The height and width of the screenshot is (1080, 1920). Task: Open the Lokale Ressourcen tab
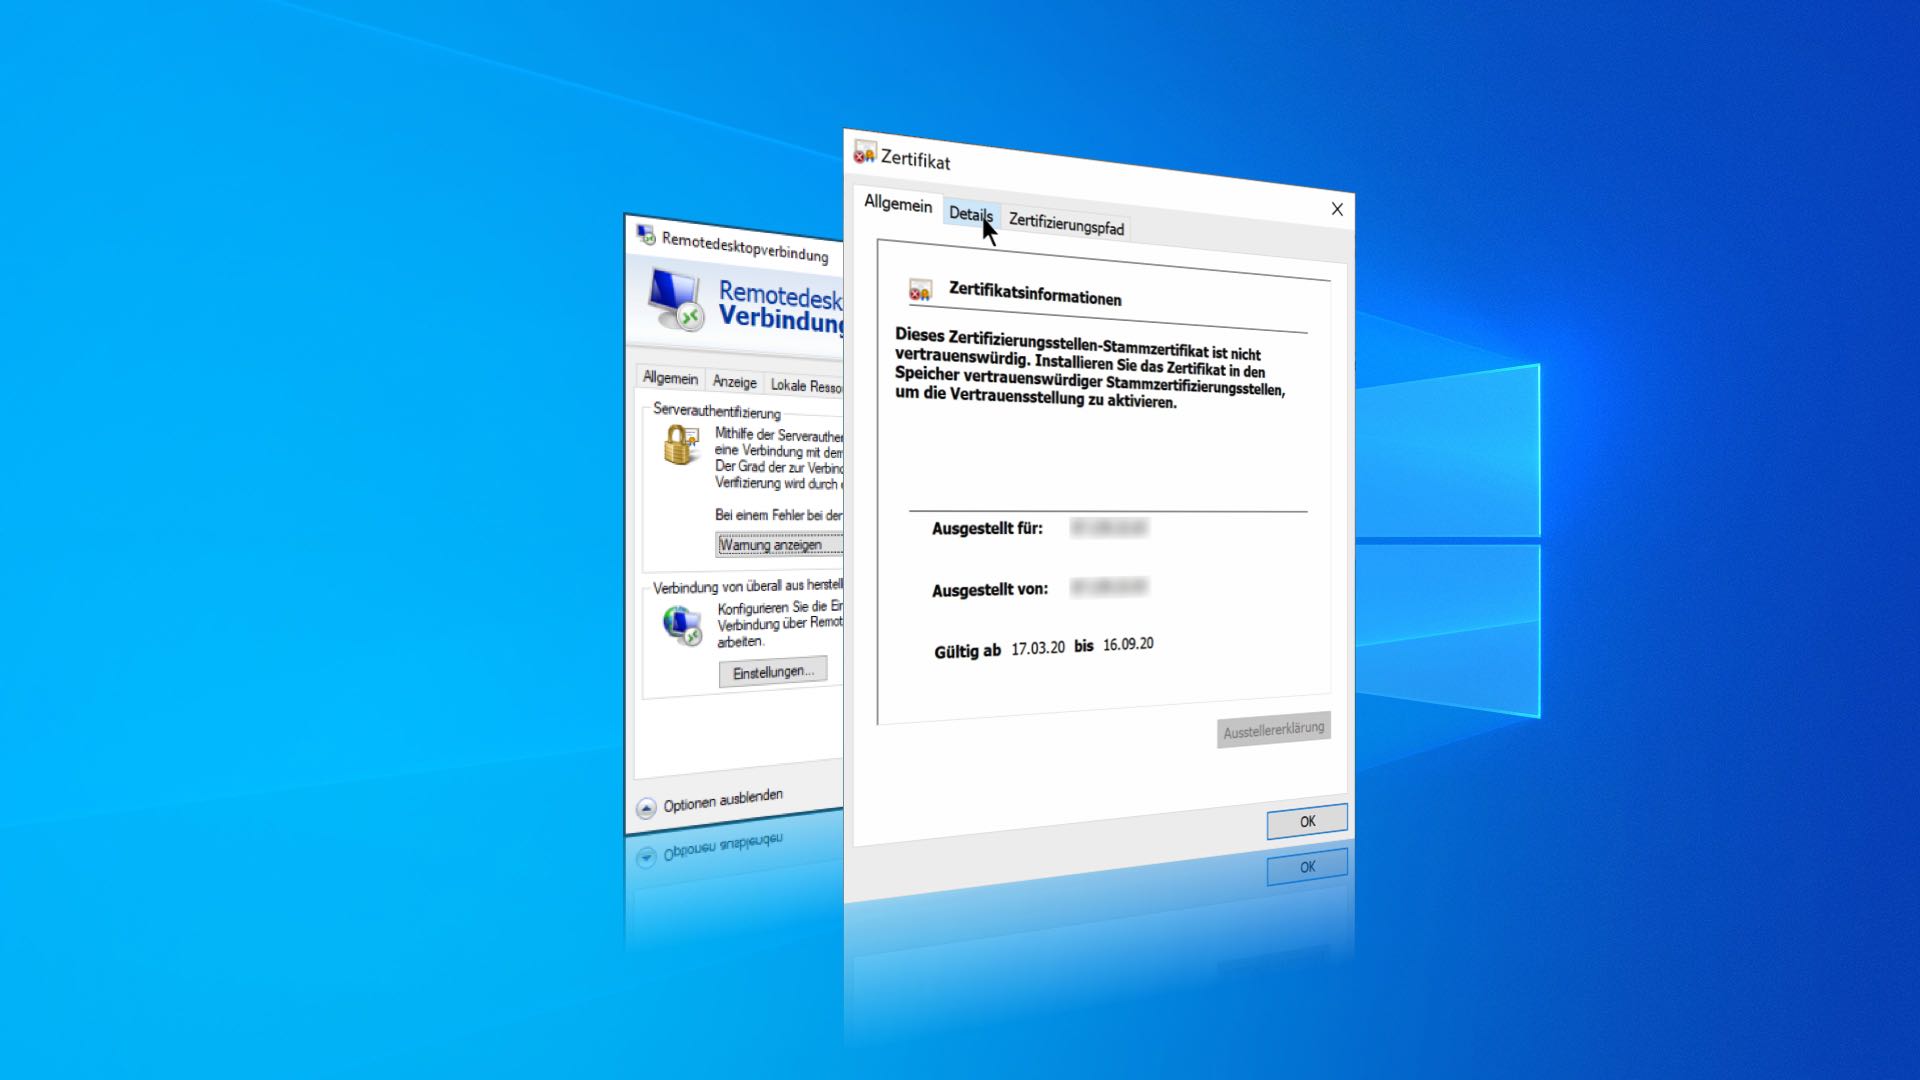coord(805,386)
